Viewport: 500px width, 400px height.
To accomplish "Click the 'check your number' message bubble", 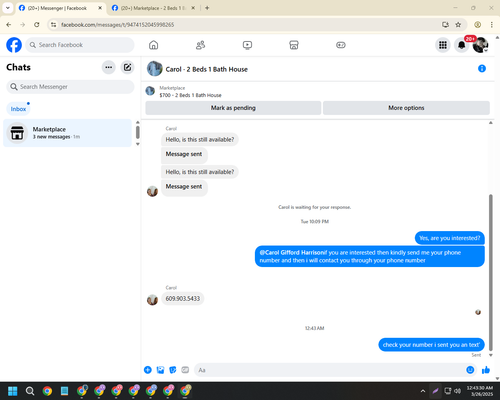I will click(x=431, y=345).
